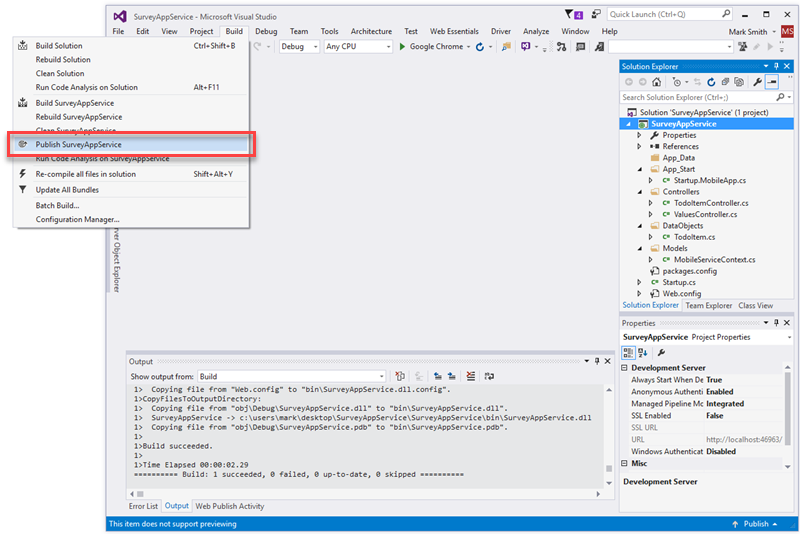Toggle the Preview Selected Items button
This screenshot has width=800, height=534.
click(x=772, y=82)
